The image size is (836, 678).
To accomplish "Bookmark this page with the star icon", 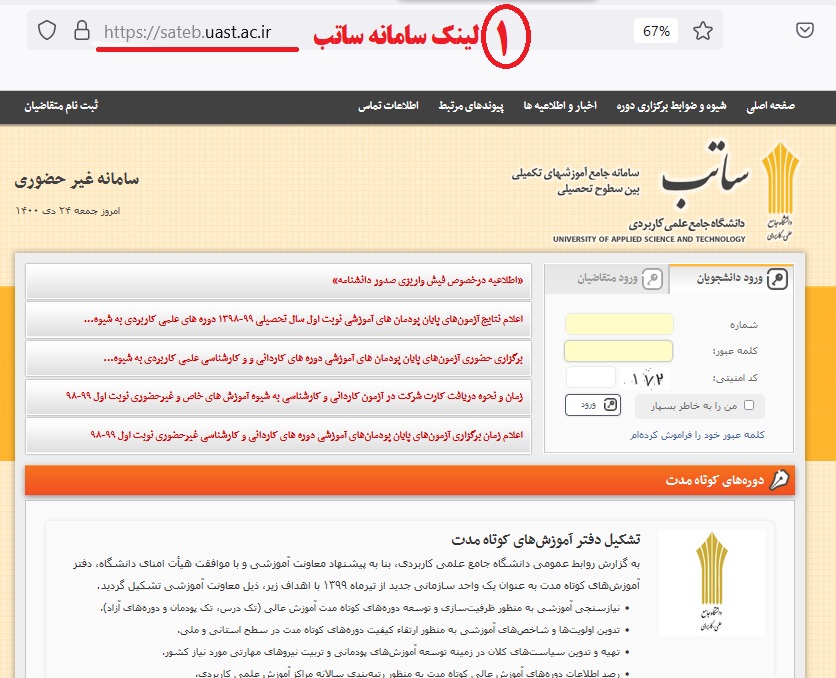I will [x=703, y=30].
